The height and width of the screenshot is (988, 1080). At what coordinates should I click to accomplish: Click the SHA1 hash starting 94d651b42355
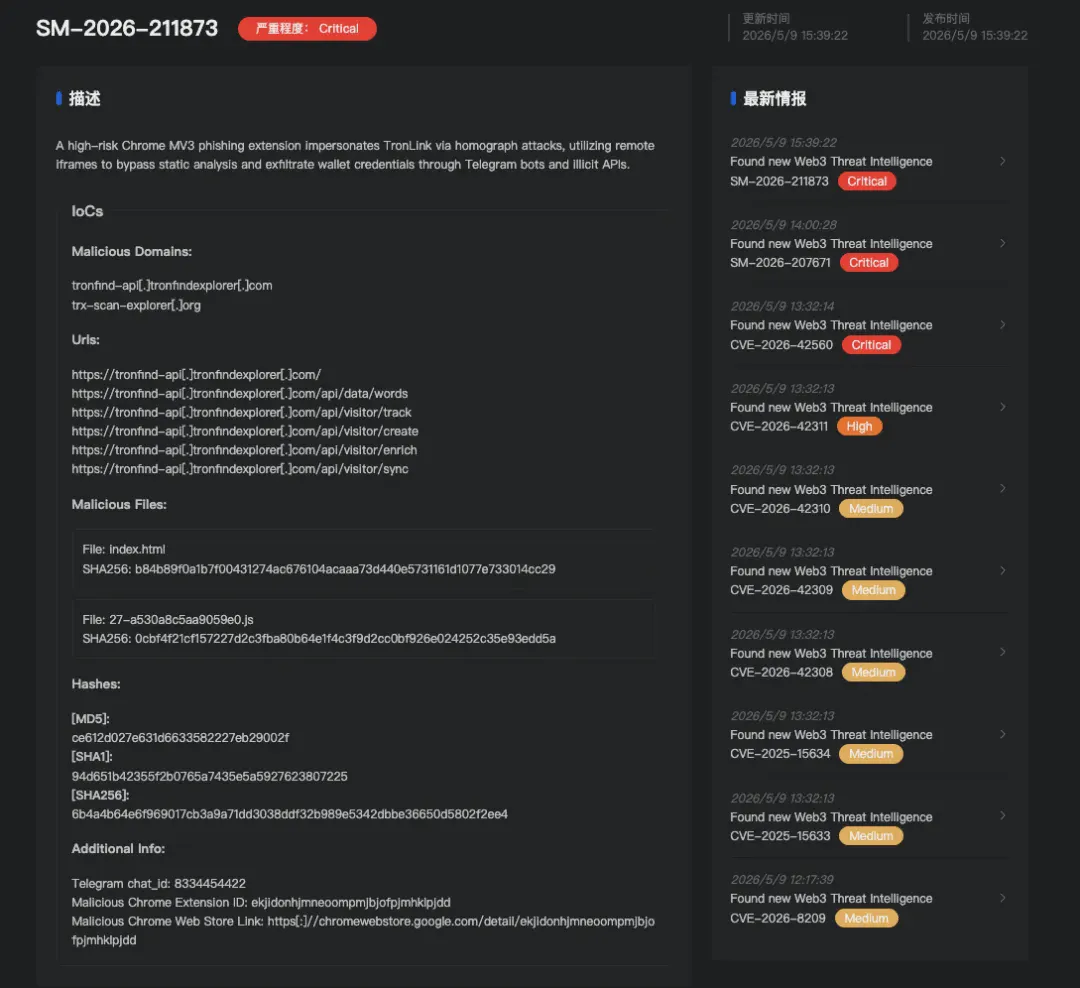(209, 776)
